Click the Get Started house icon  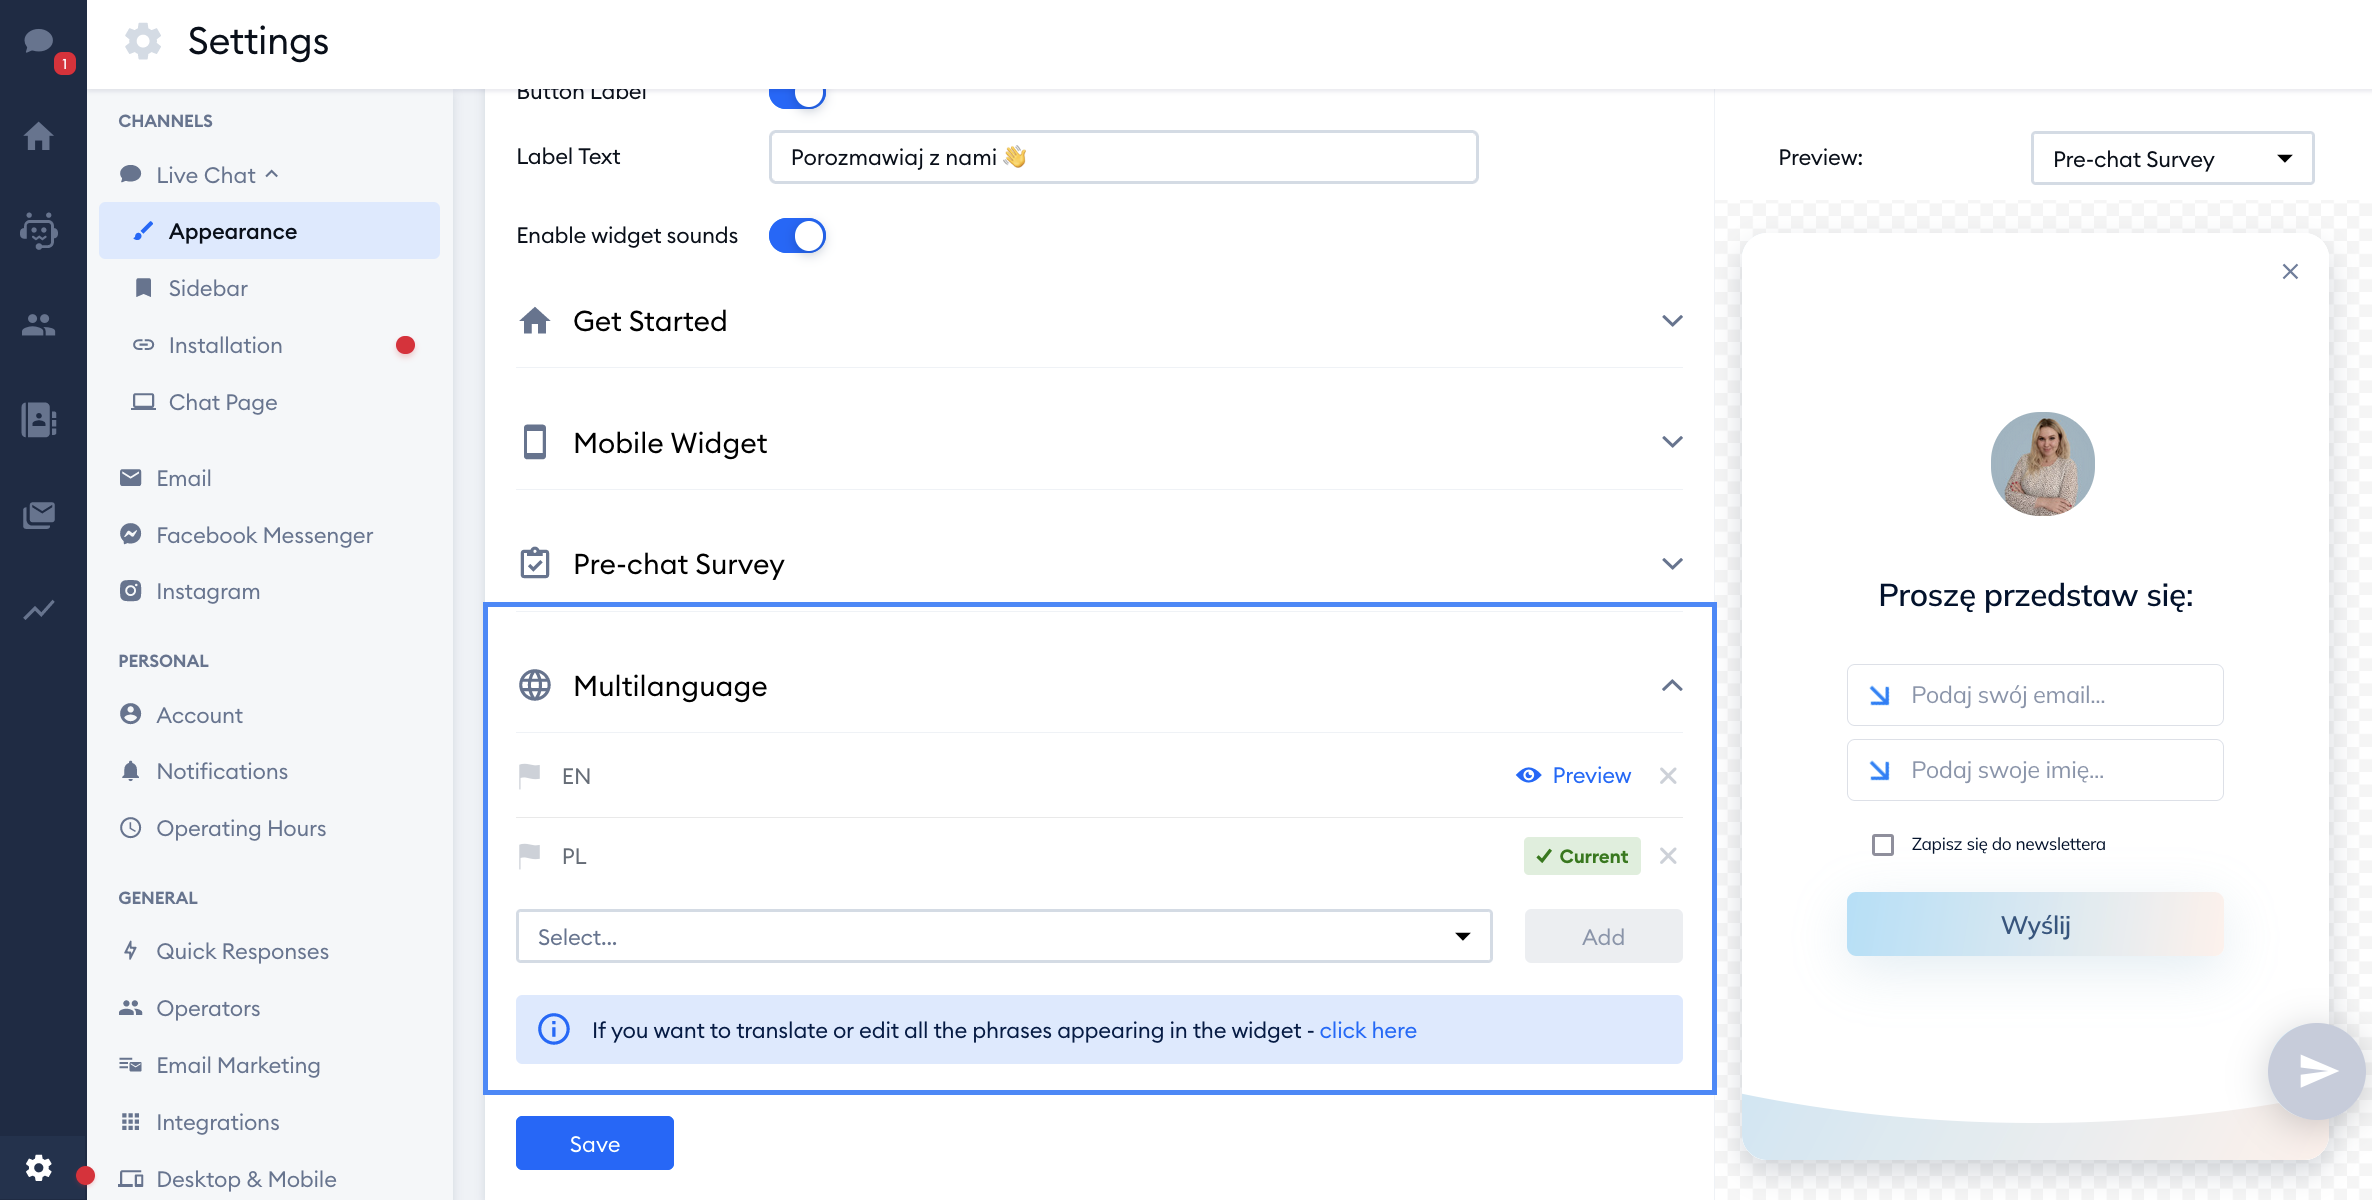tap(535, 321)
